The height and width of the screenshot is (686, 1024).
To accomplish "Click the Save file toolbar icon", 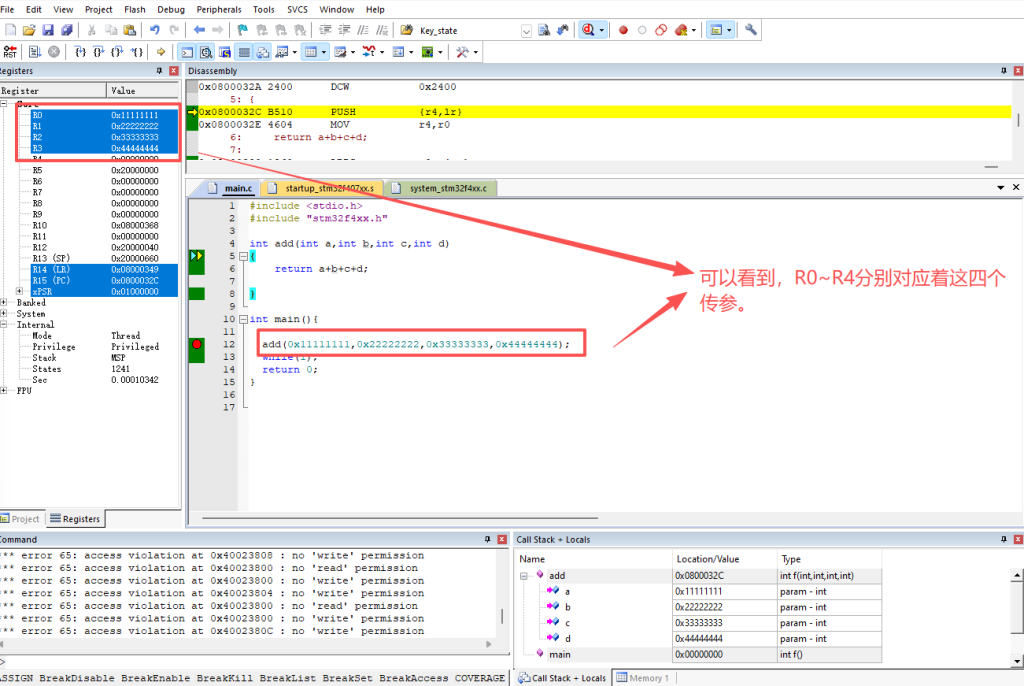I will click(x=46, y=30).
